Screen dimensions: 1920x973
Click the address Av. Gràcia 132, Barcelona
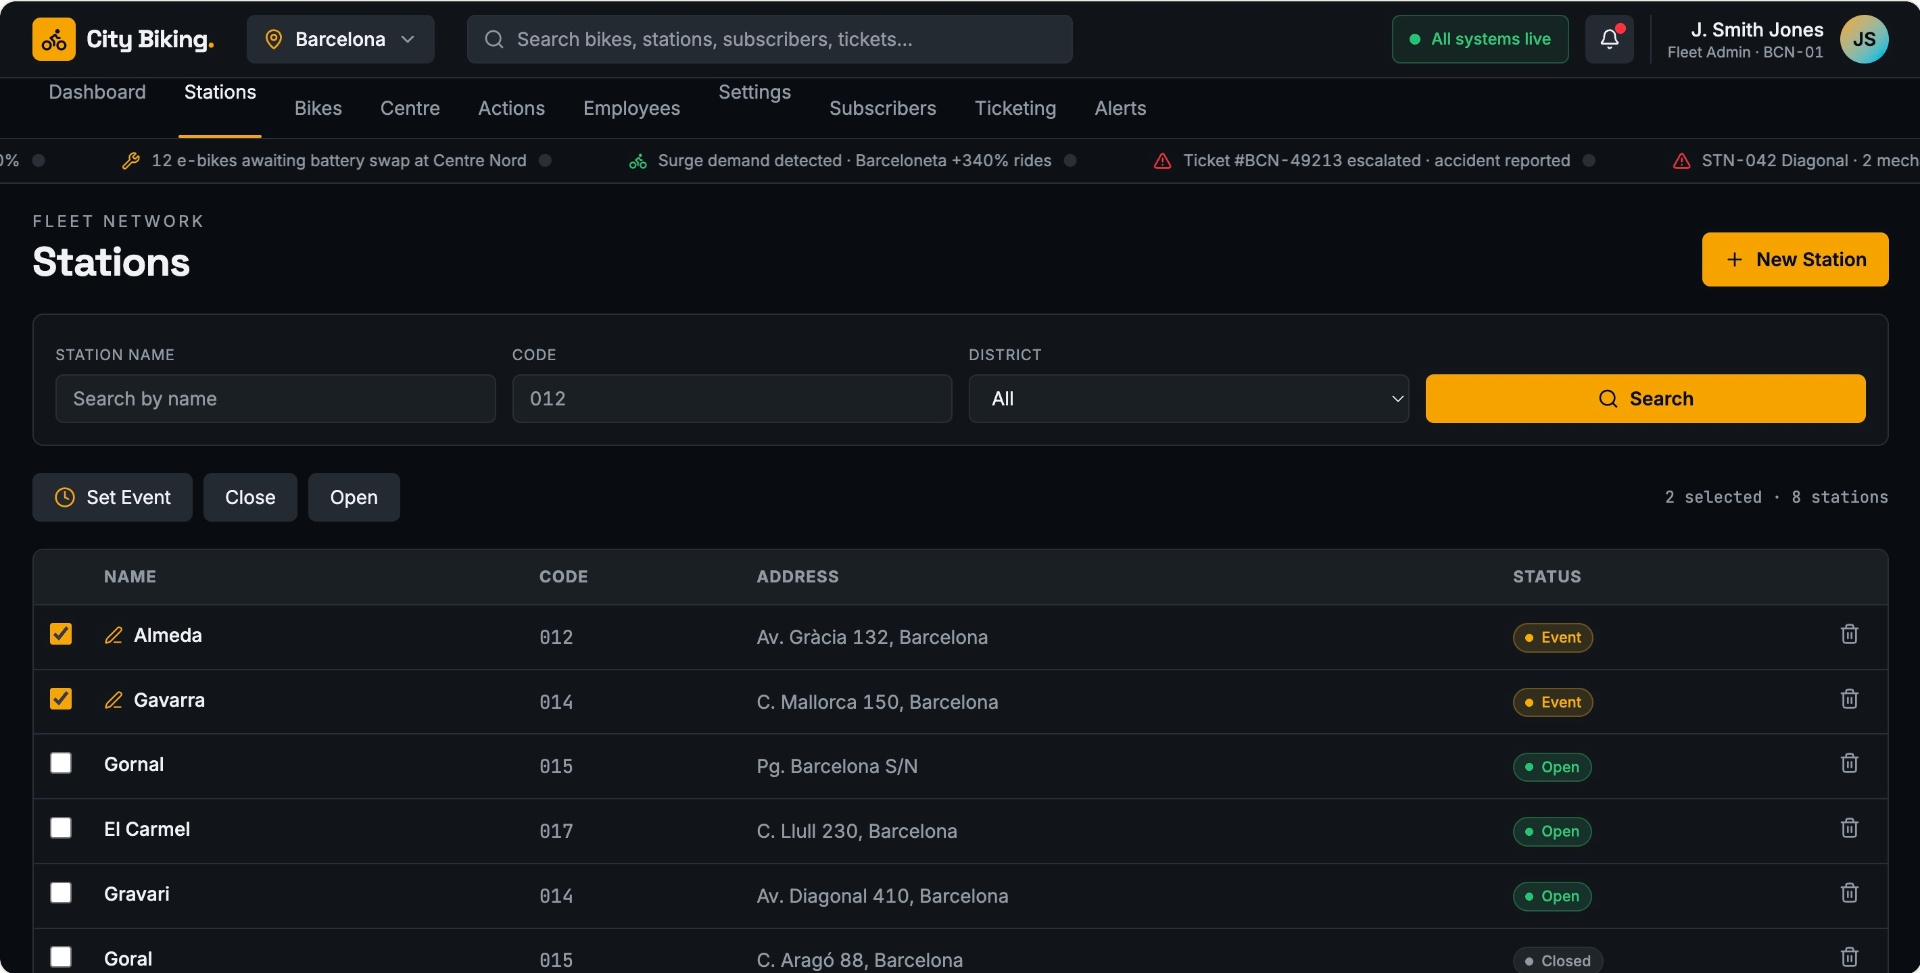pyautogui.click(x=872, y=638)
